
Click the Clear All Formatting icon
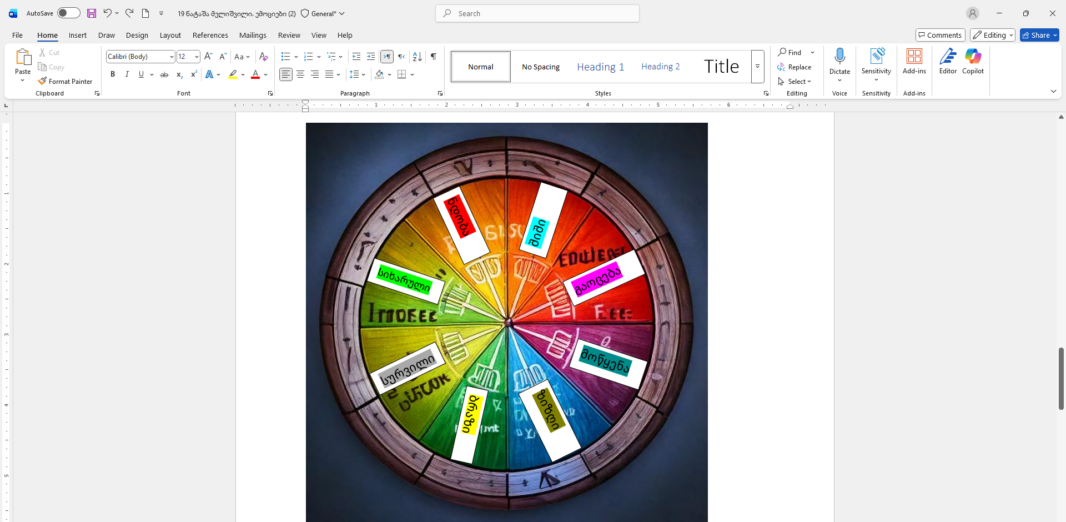coord(264,57)
